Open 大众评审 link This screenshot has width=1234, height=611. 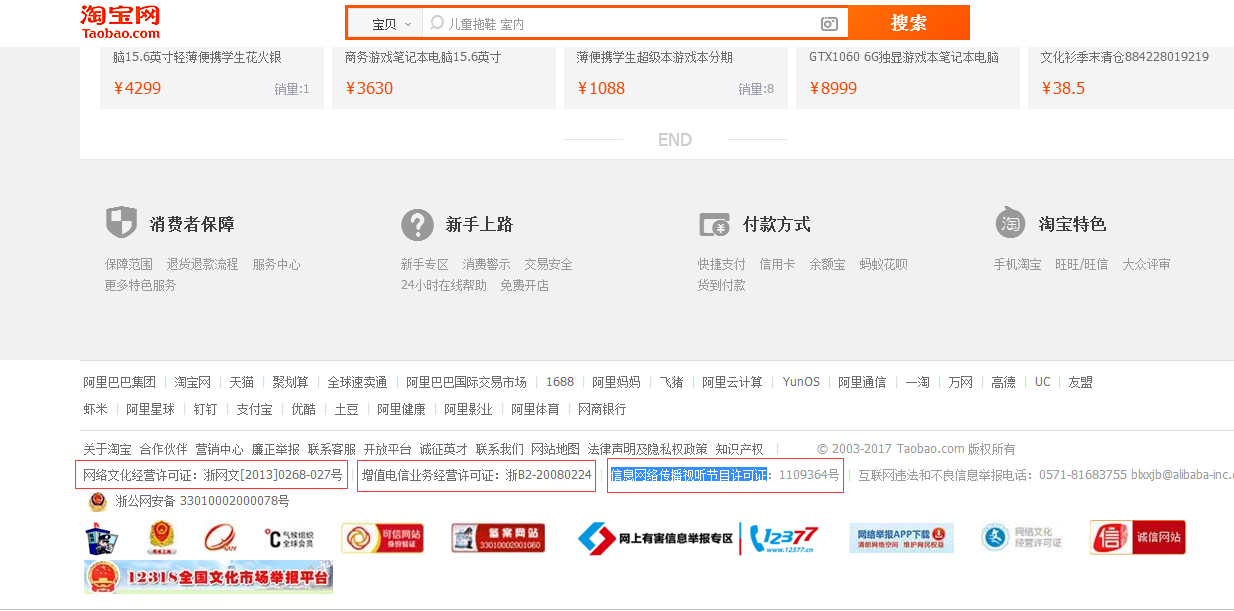point(1147,265)
